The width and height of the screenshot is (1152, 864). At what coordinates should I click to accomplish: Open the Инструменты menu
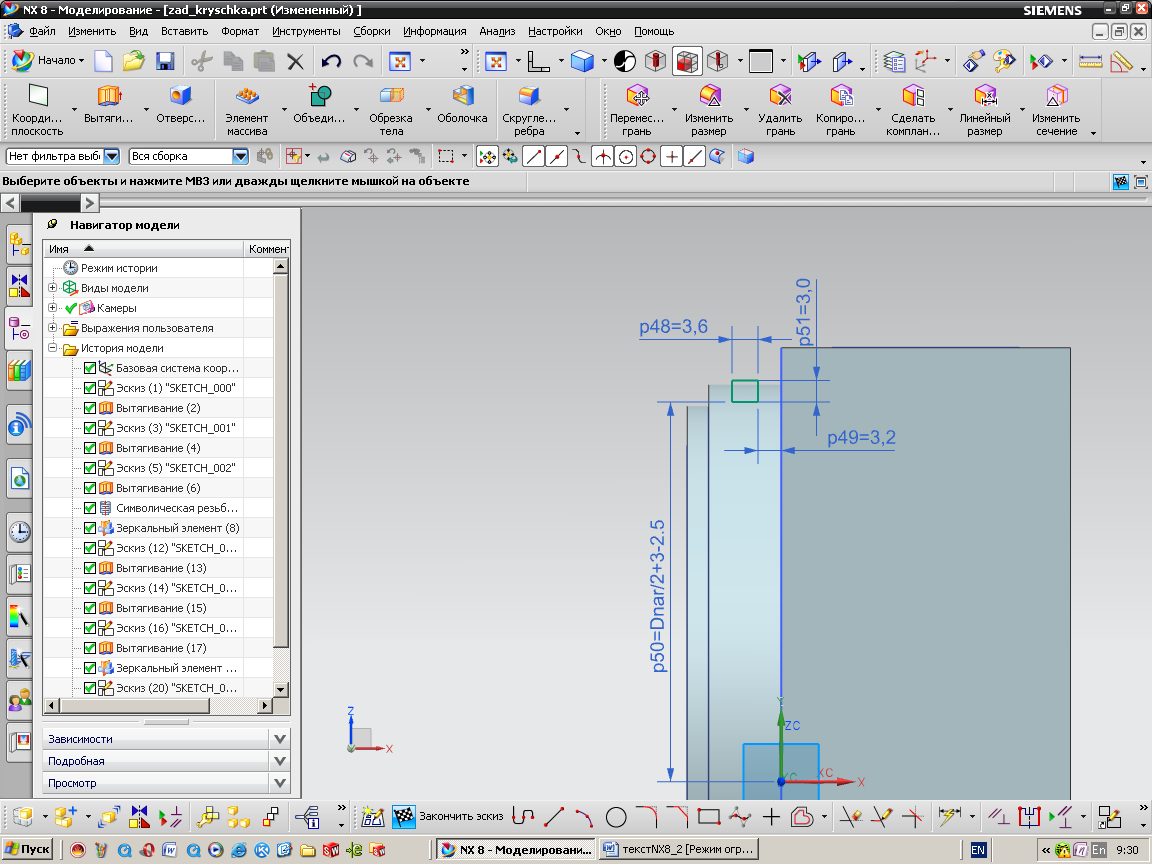pos(306,31)
